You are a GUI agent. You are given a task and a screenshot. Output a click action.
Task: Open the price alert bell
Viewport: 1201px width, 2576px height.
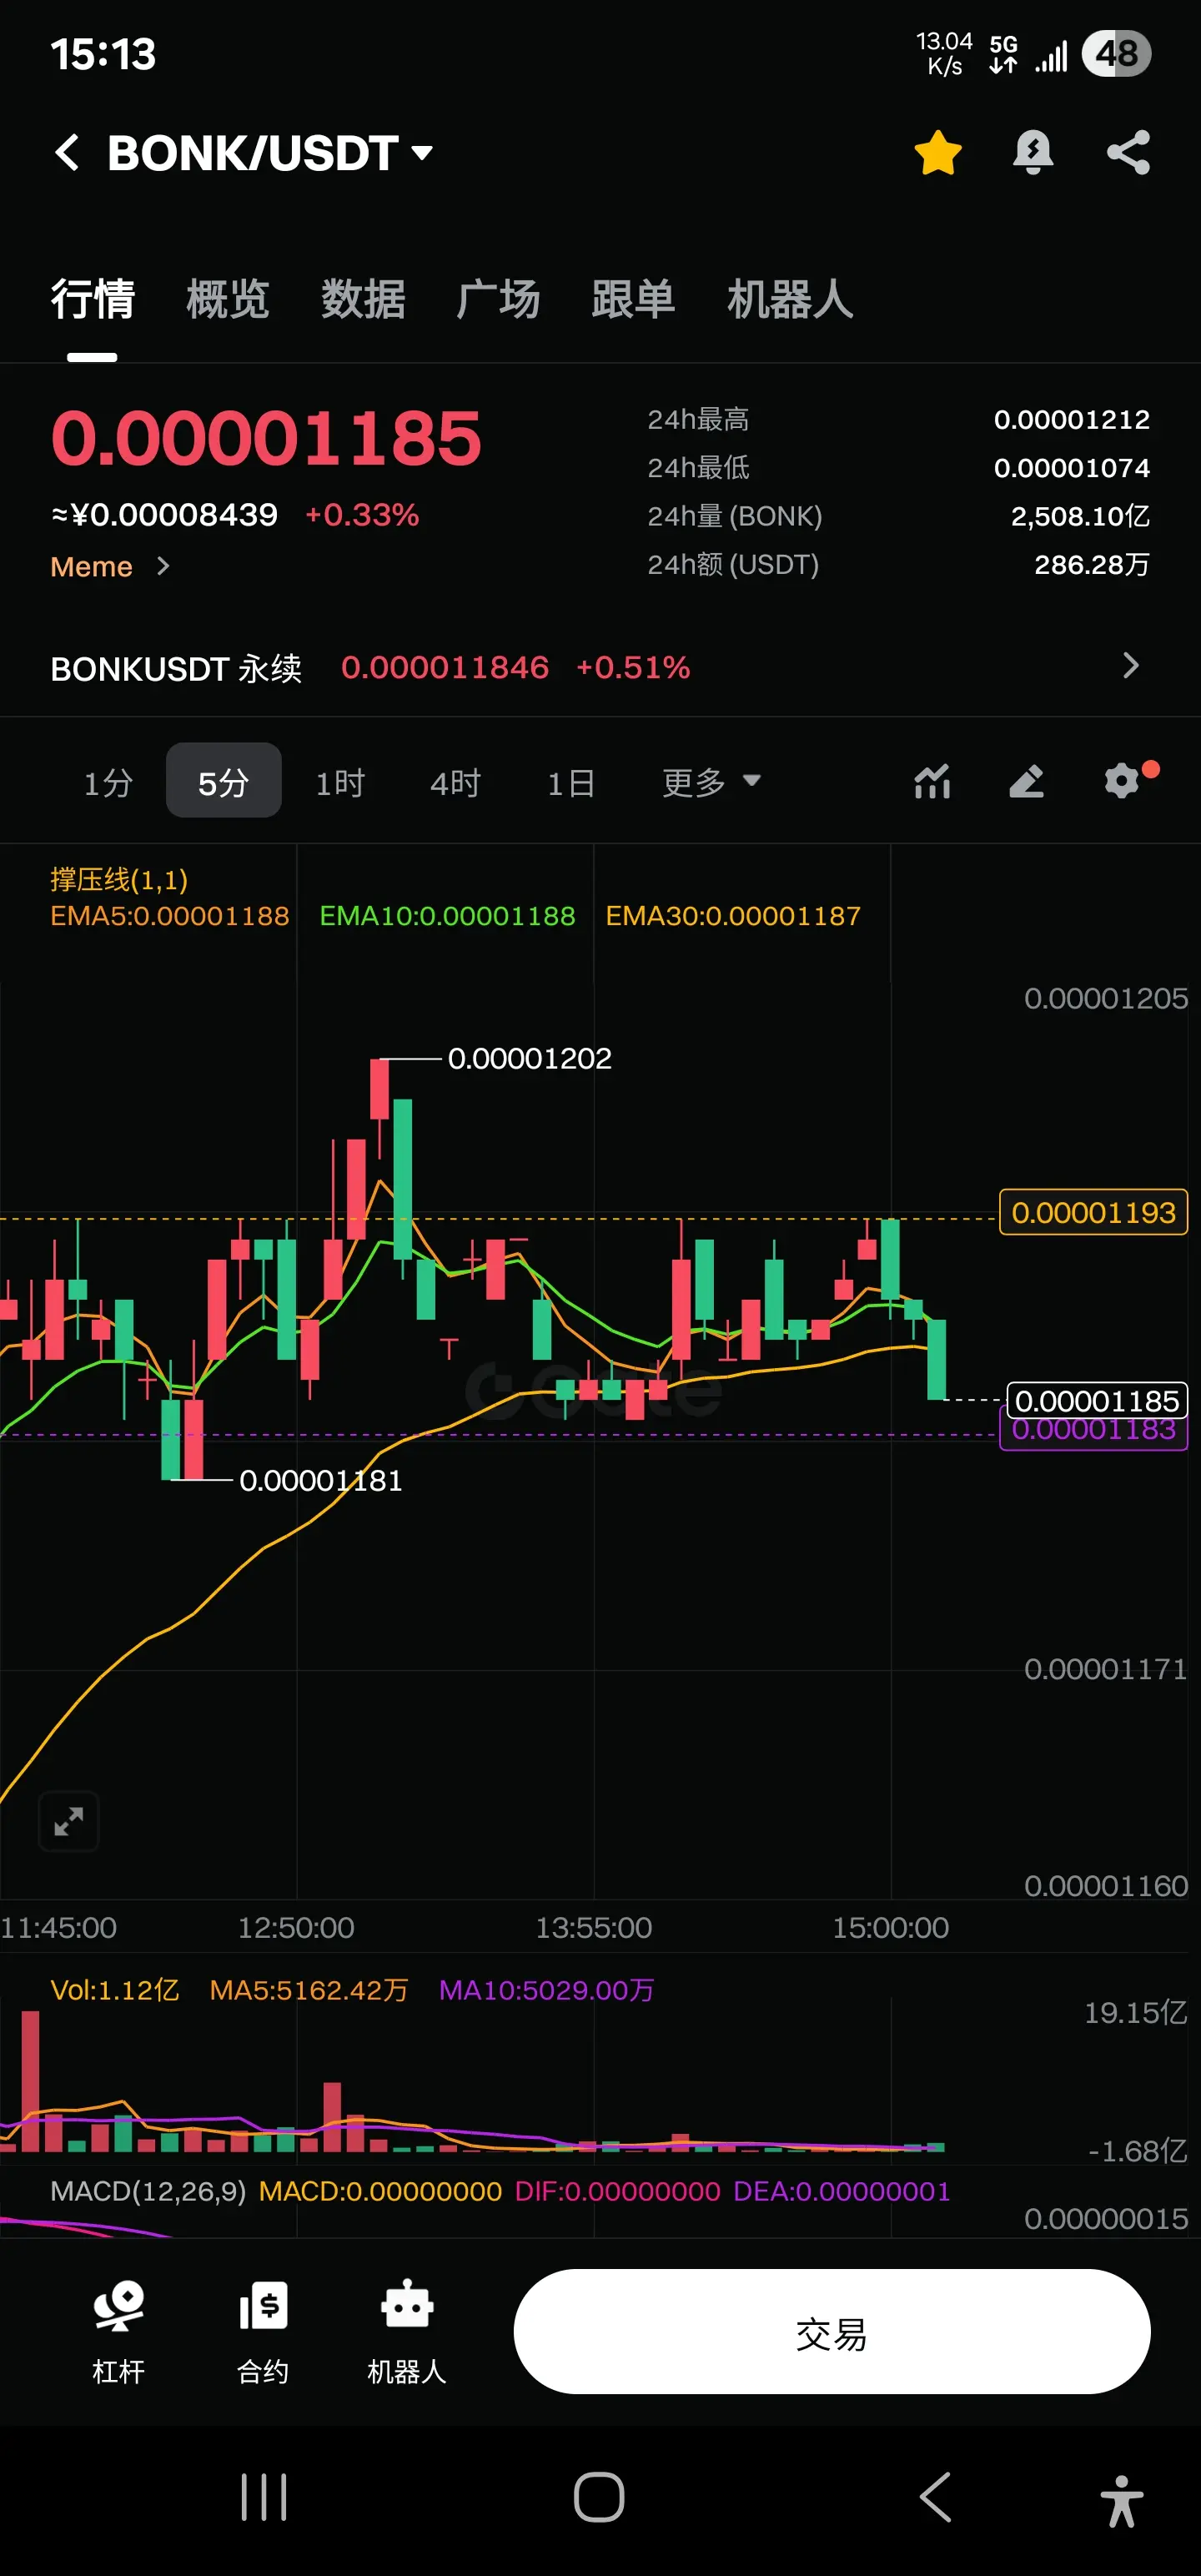click(1033, 153)
